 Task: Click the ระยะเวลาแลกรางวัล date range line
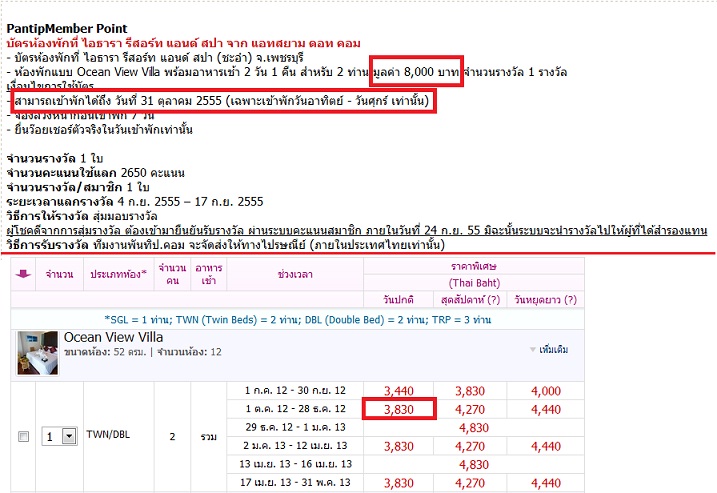pos(135,202)
